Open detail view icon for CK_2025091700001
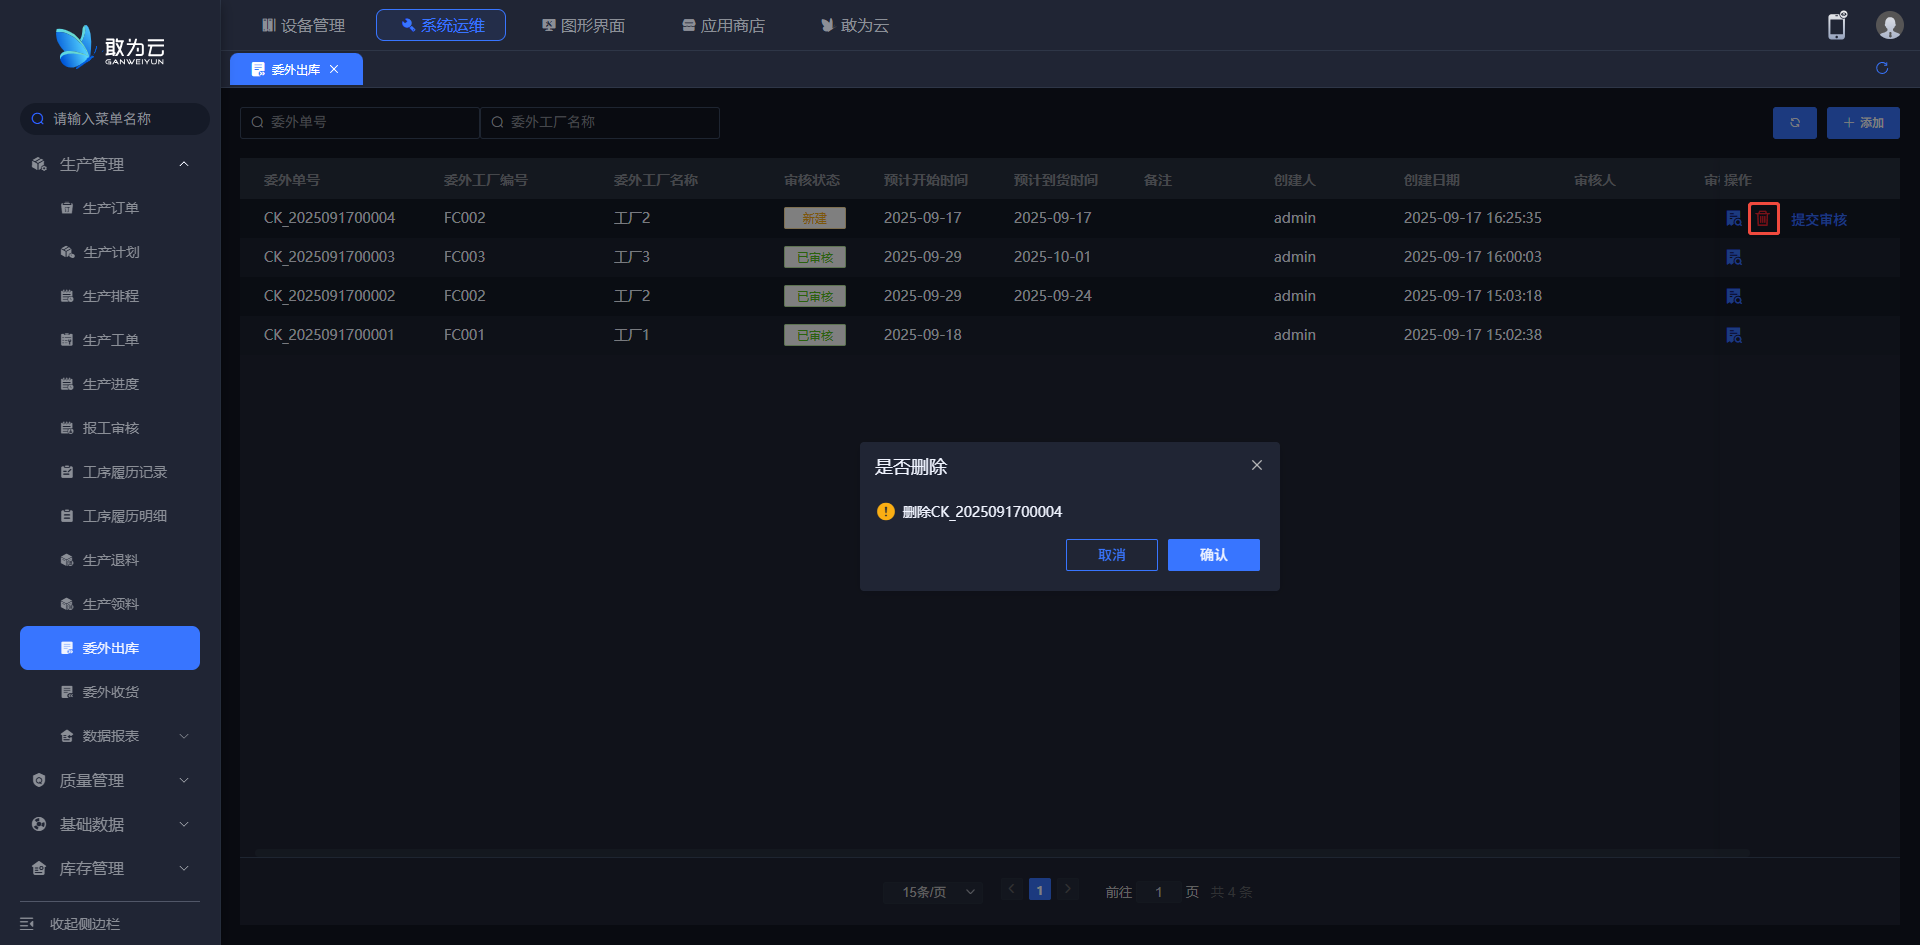Viewport: 1920px width, 945px height. click(x=1734, y=335)
